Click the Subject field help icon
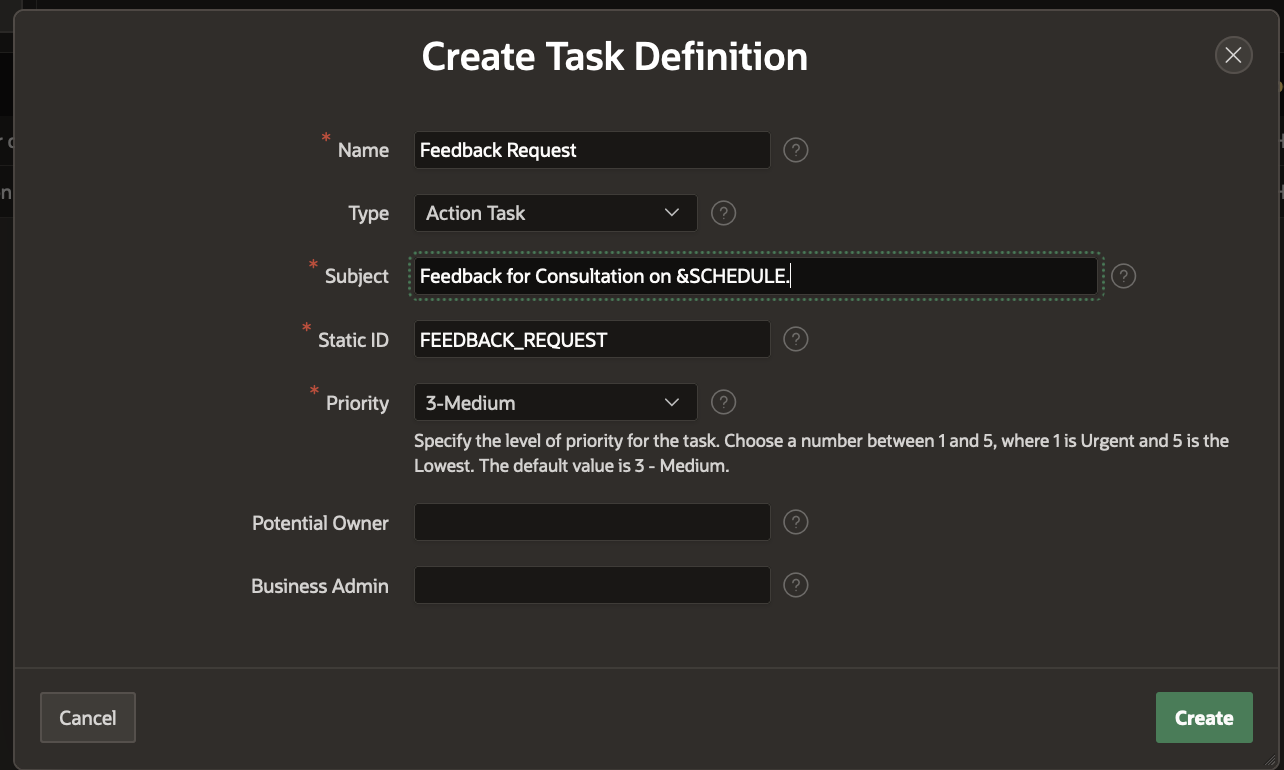Image resolution: width=1284 pixels, height=770 pixels. pos(1123,276)
